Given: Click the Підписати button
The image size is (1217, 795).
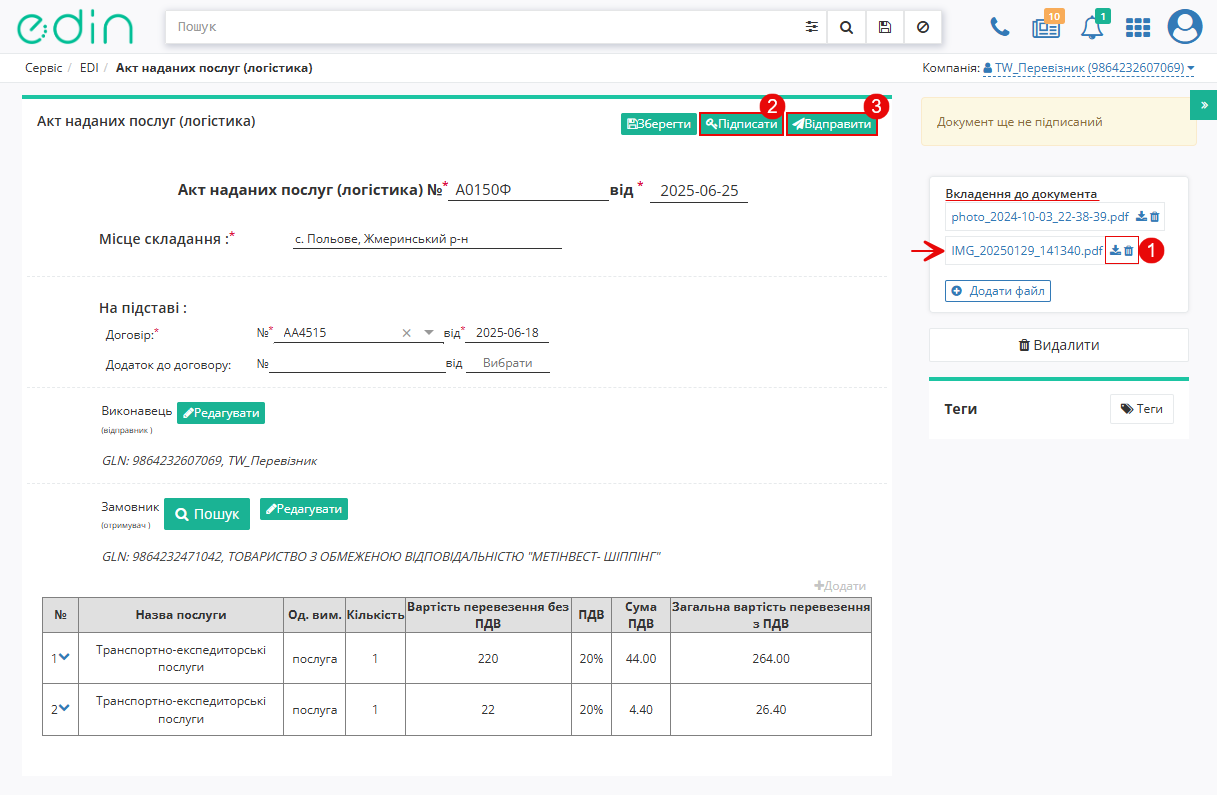Looking at the screenshot, I should click(741, 124).
